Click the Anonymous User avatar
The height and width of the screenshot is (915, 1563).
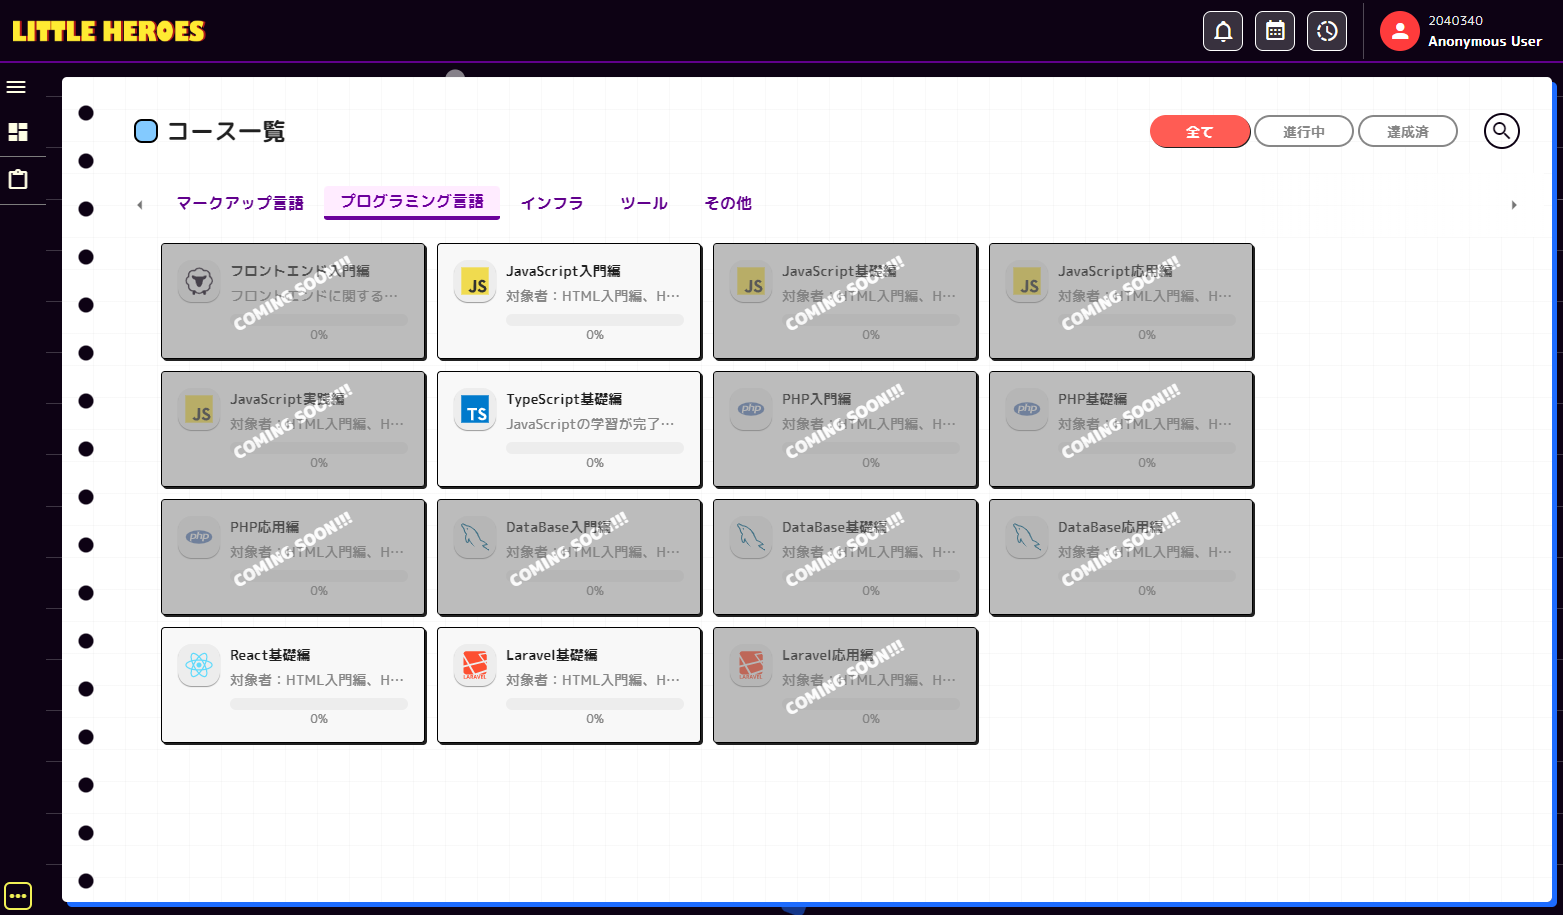tap(1400, 31)
